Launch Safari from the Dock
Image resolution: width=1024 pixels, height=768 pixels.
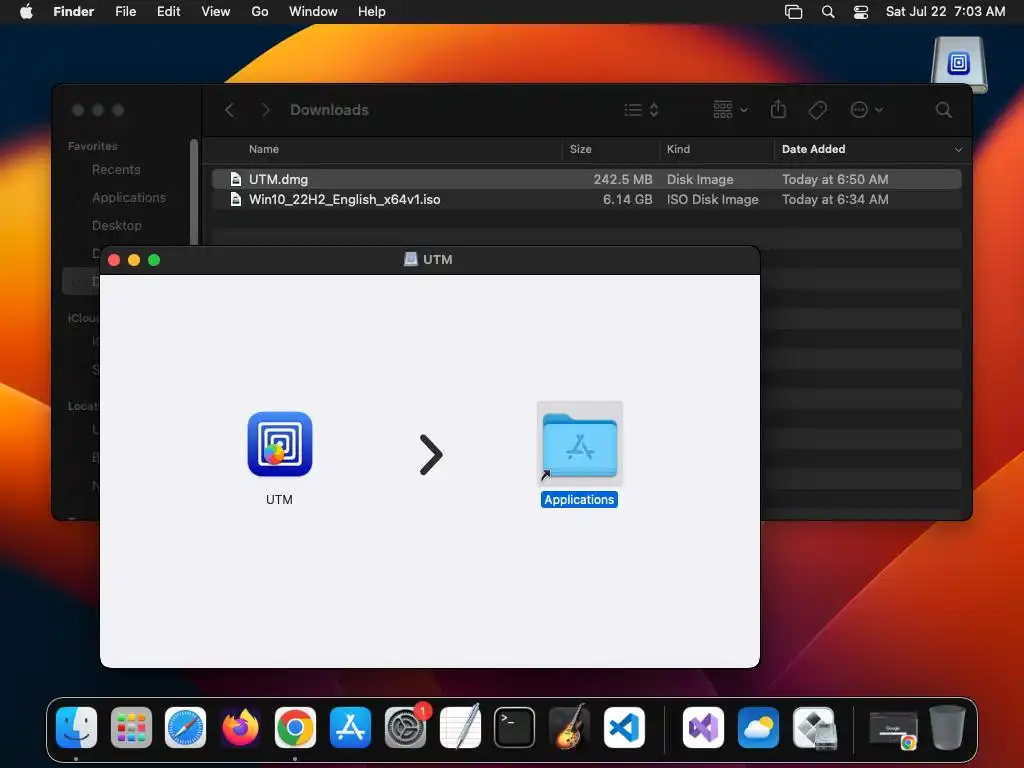click(x=185, y=728)
